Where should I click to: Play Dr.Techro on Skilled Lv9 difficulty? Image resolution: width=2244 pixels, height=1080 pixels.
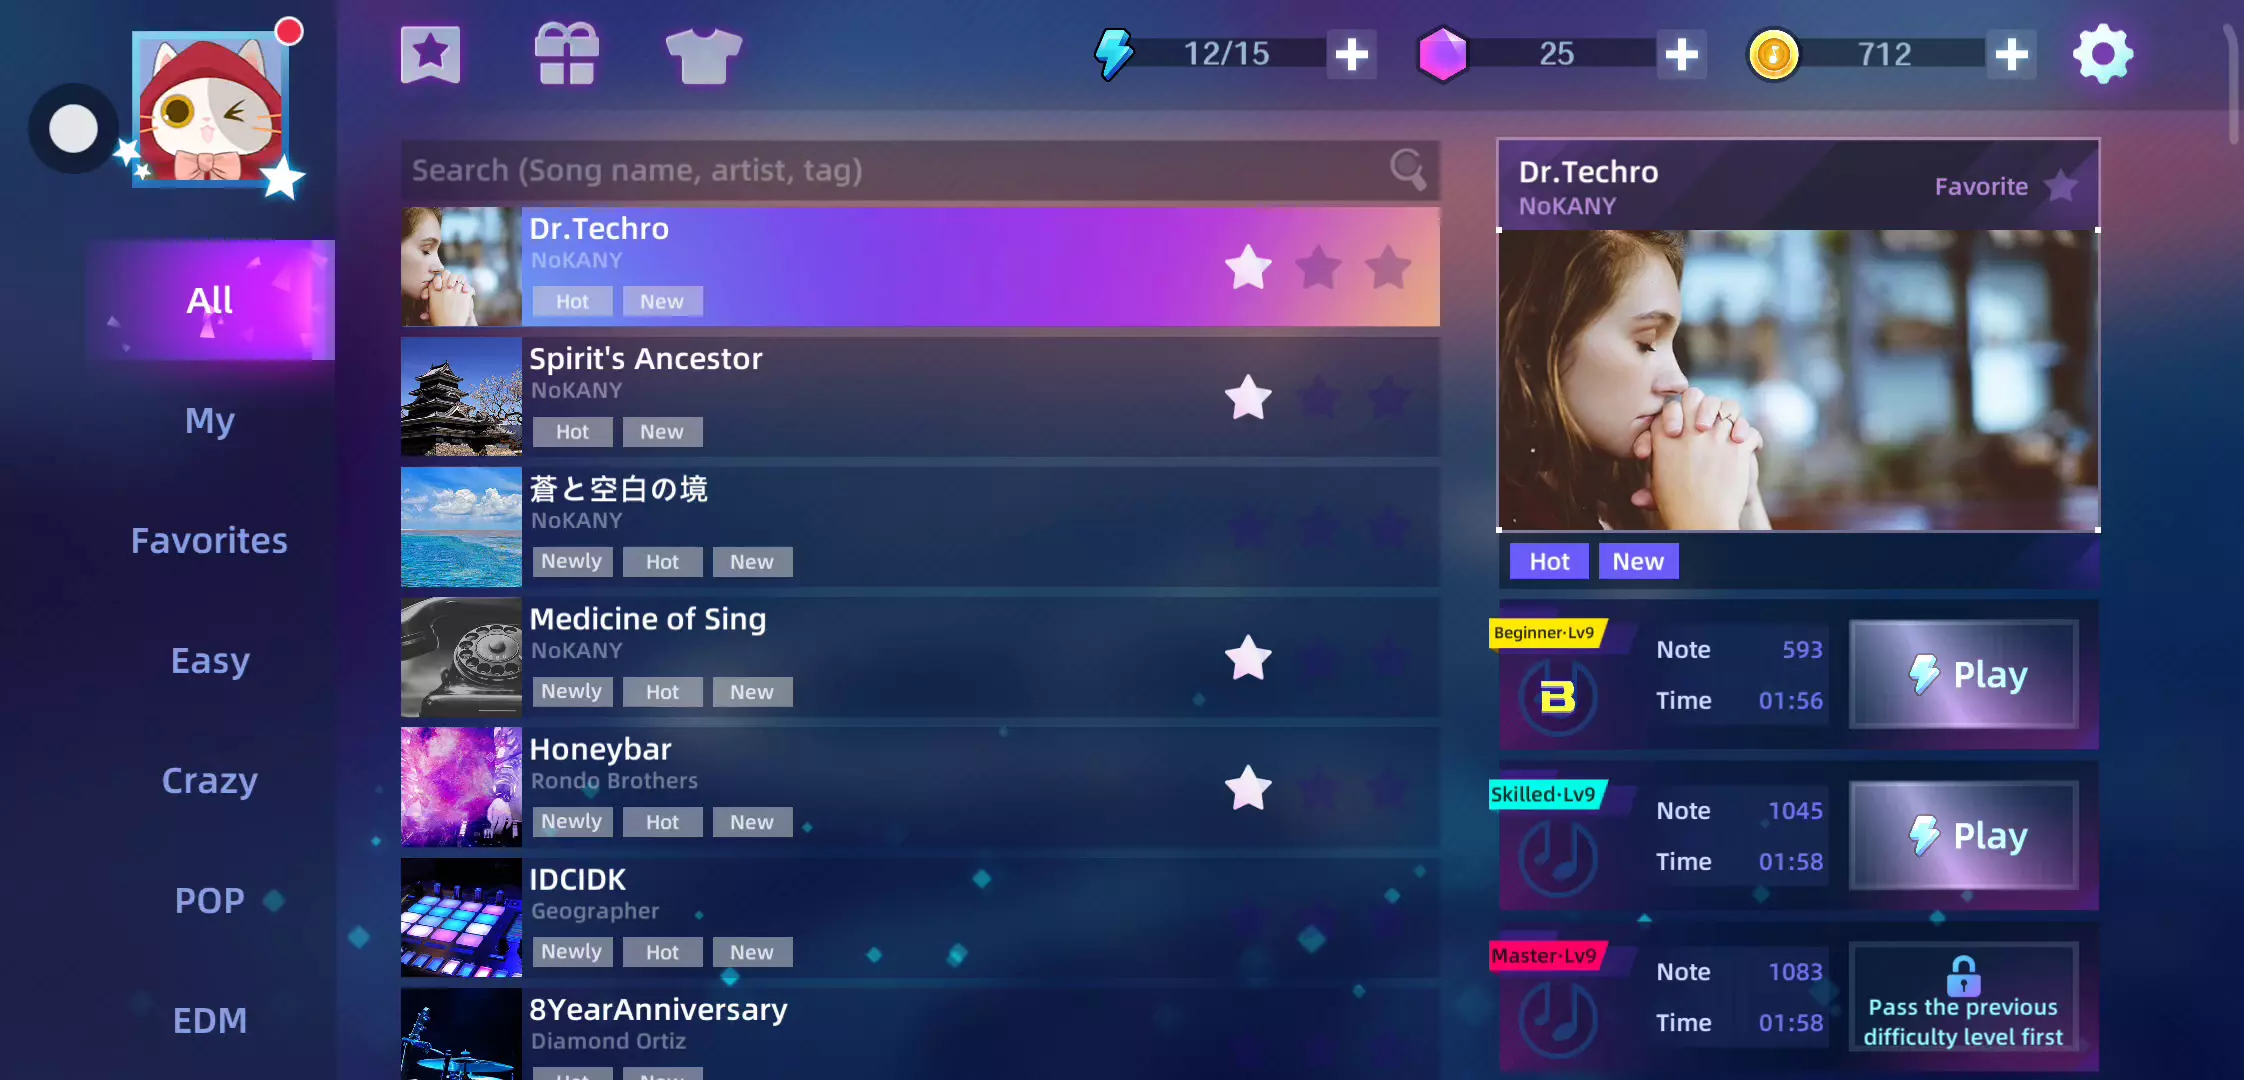pos(1964,836)
